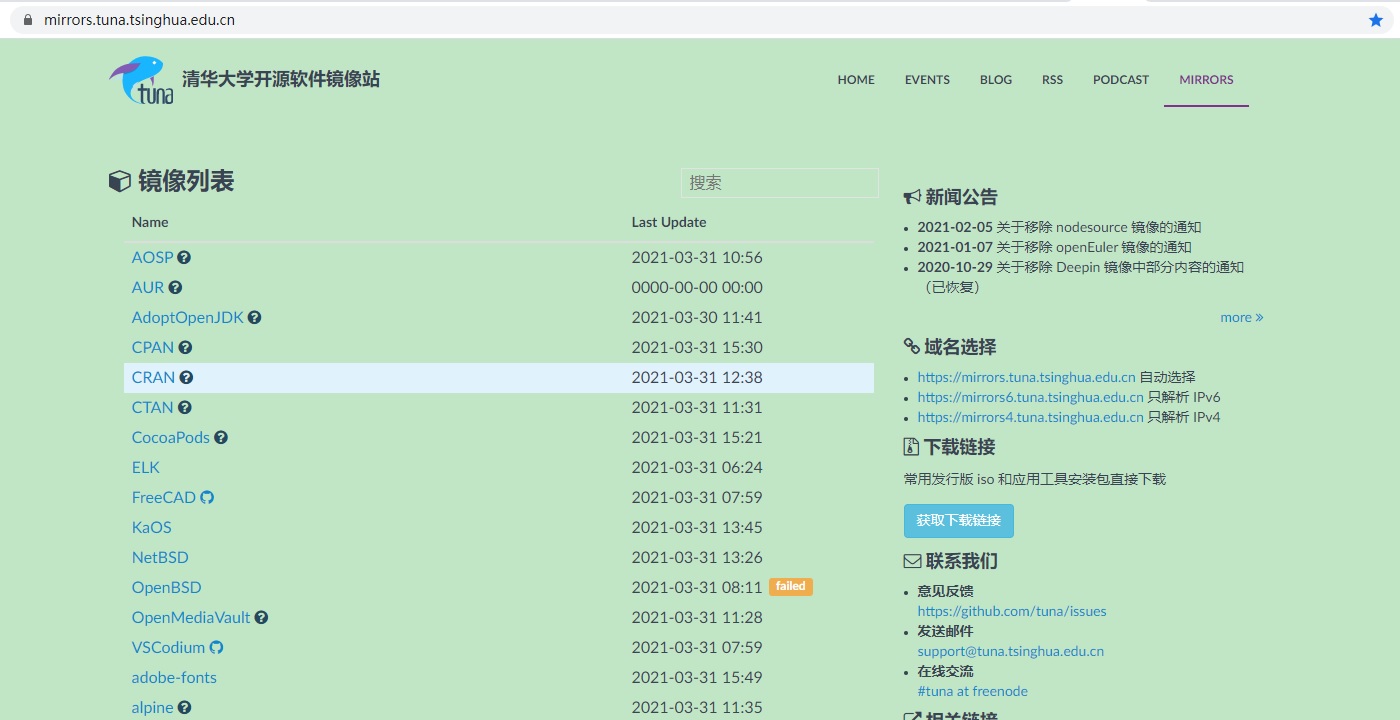Click the 清华大学开源软件镜像站 site title
1400x720 pixels.
pos(281,79)
